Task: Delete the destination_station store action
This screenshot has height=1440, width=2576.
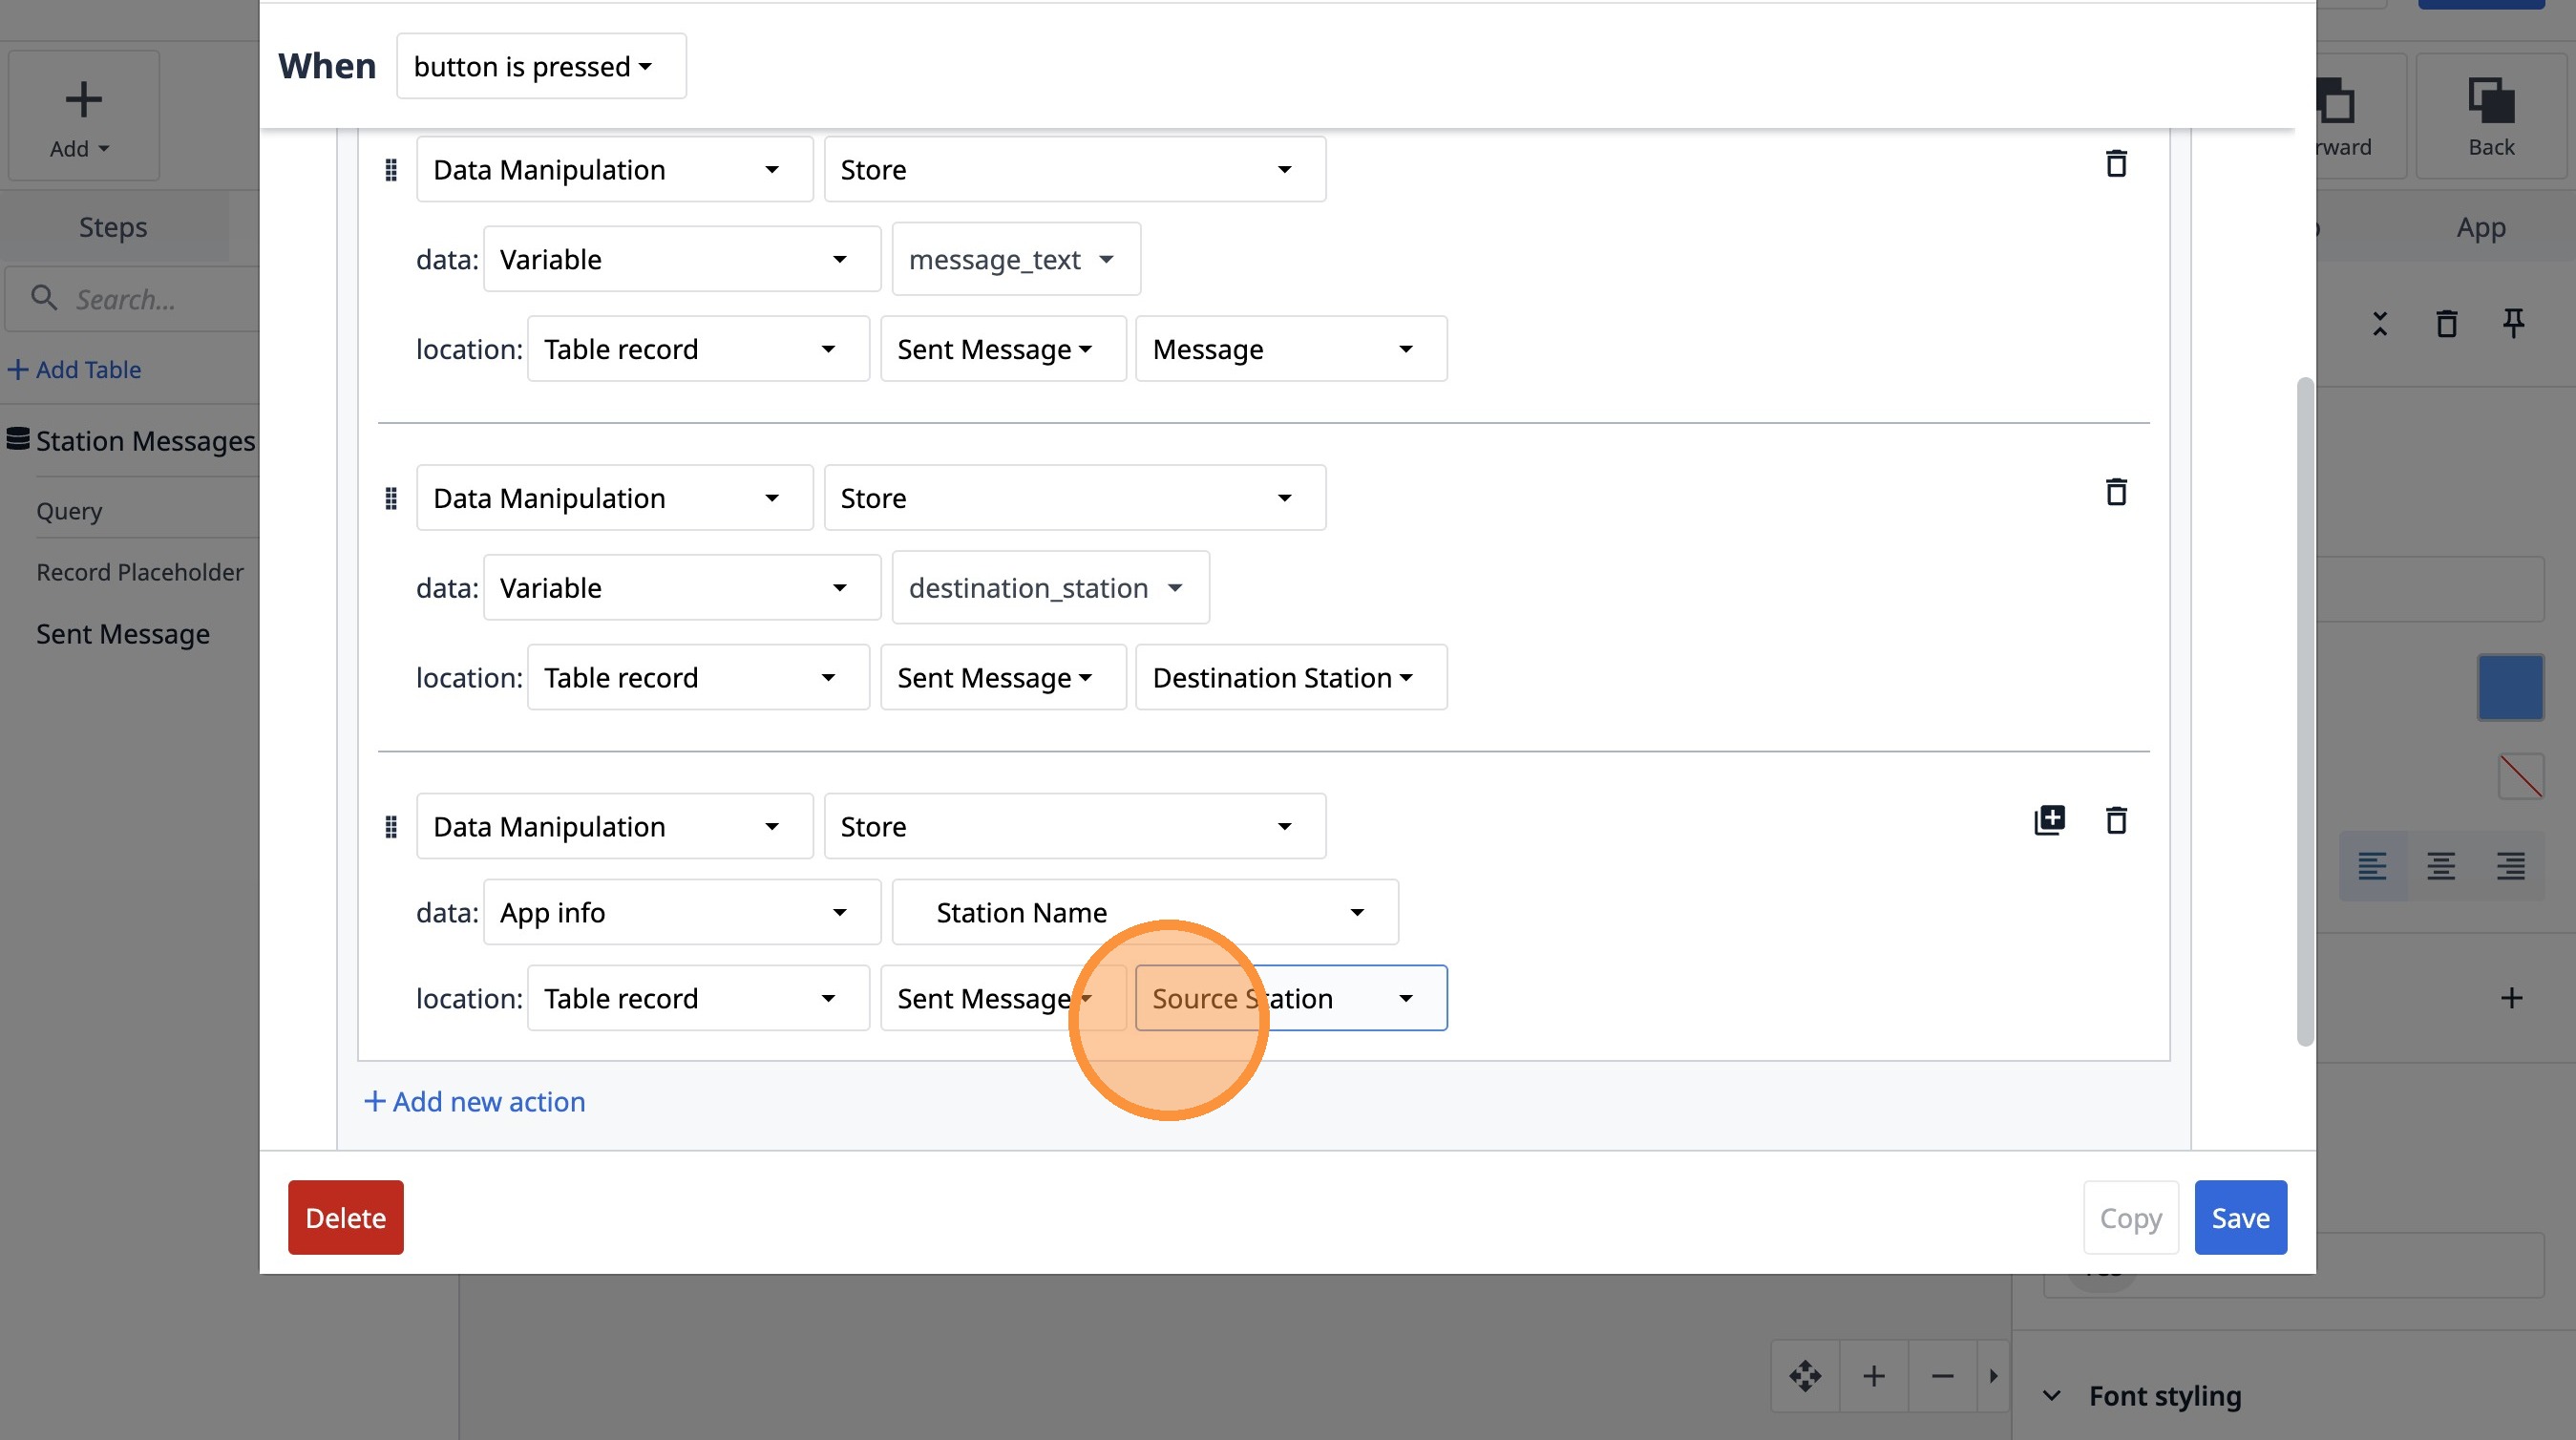Action: (x=2115, y=492)
